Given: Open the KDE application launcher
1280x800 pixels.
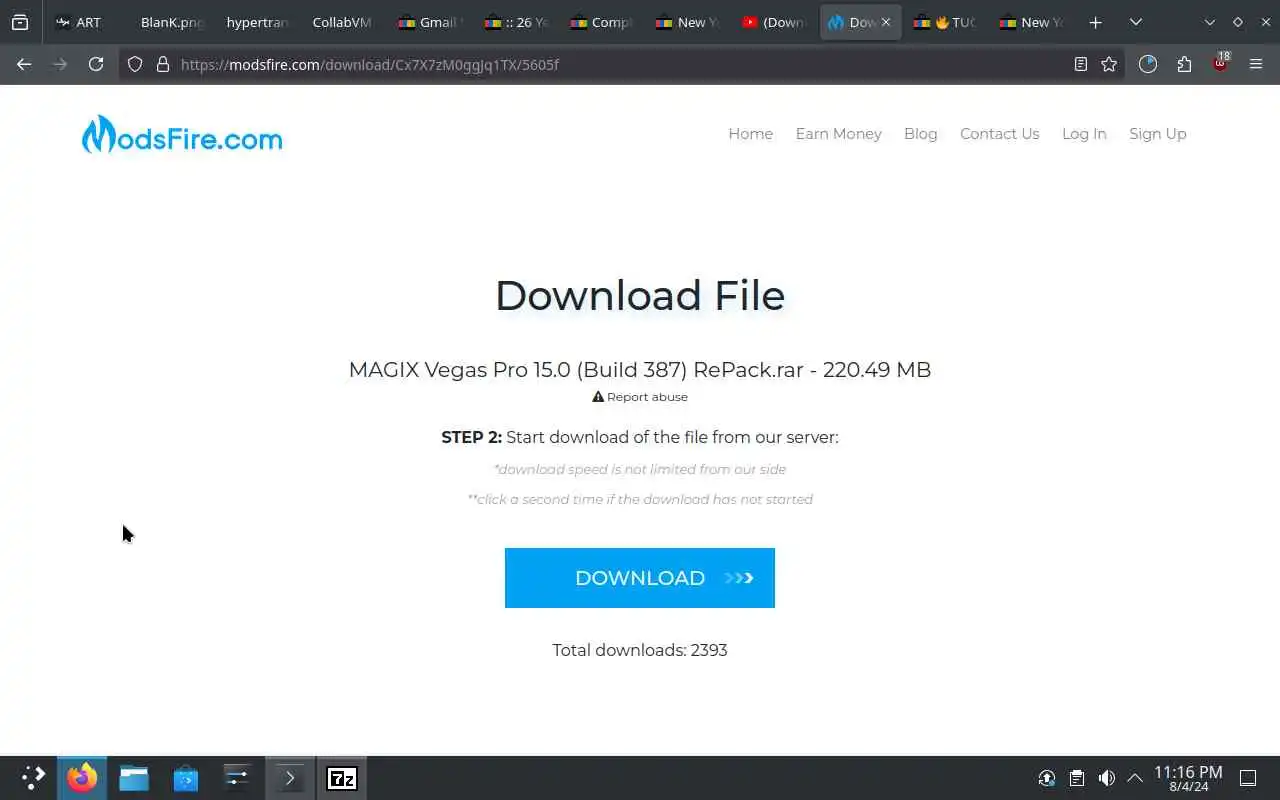Looking at the screenshot, I should [33, 778].
